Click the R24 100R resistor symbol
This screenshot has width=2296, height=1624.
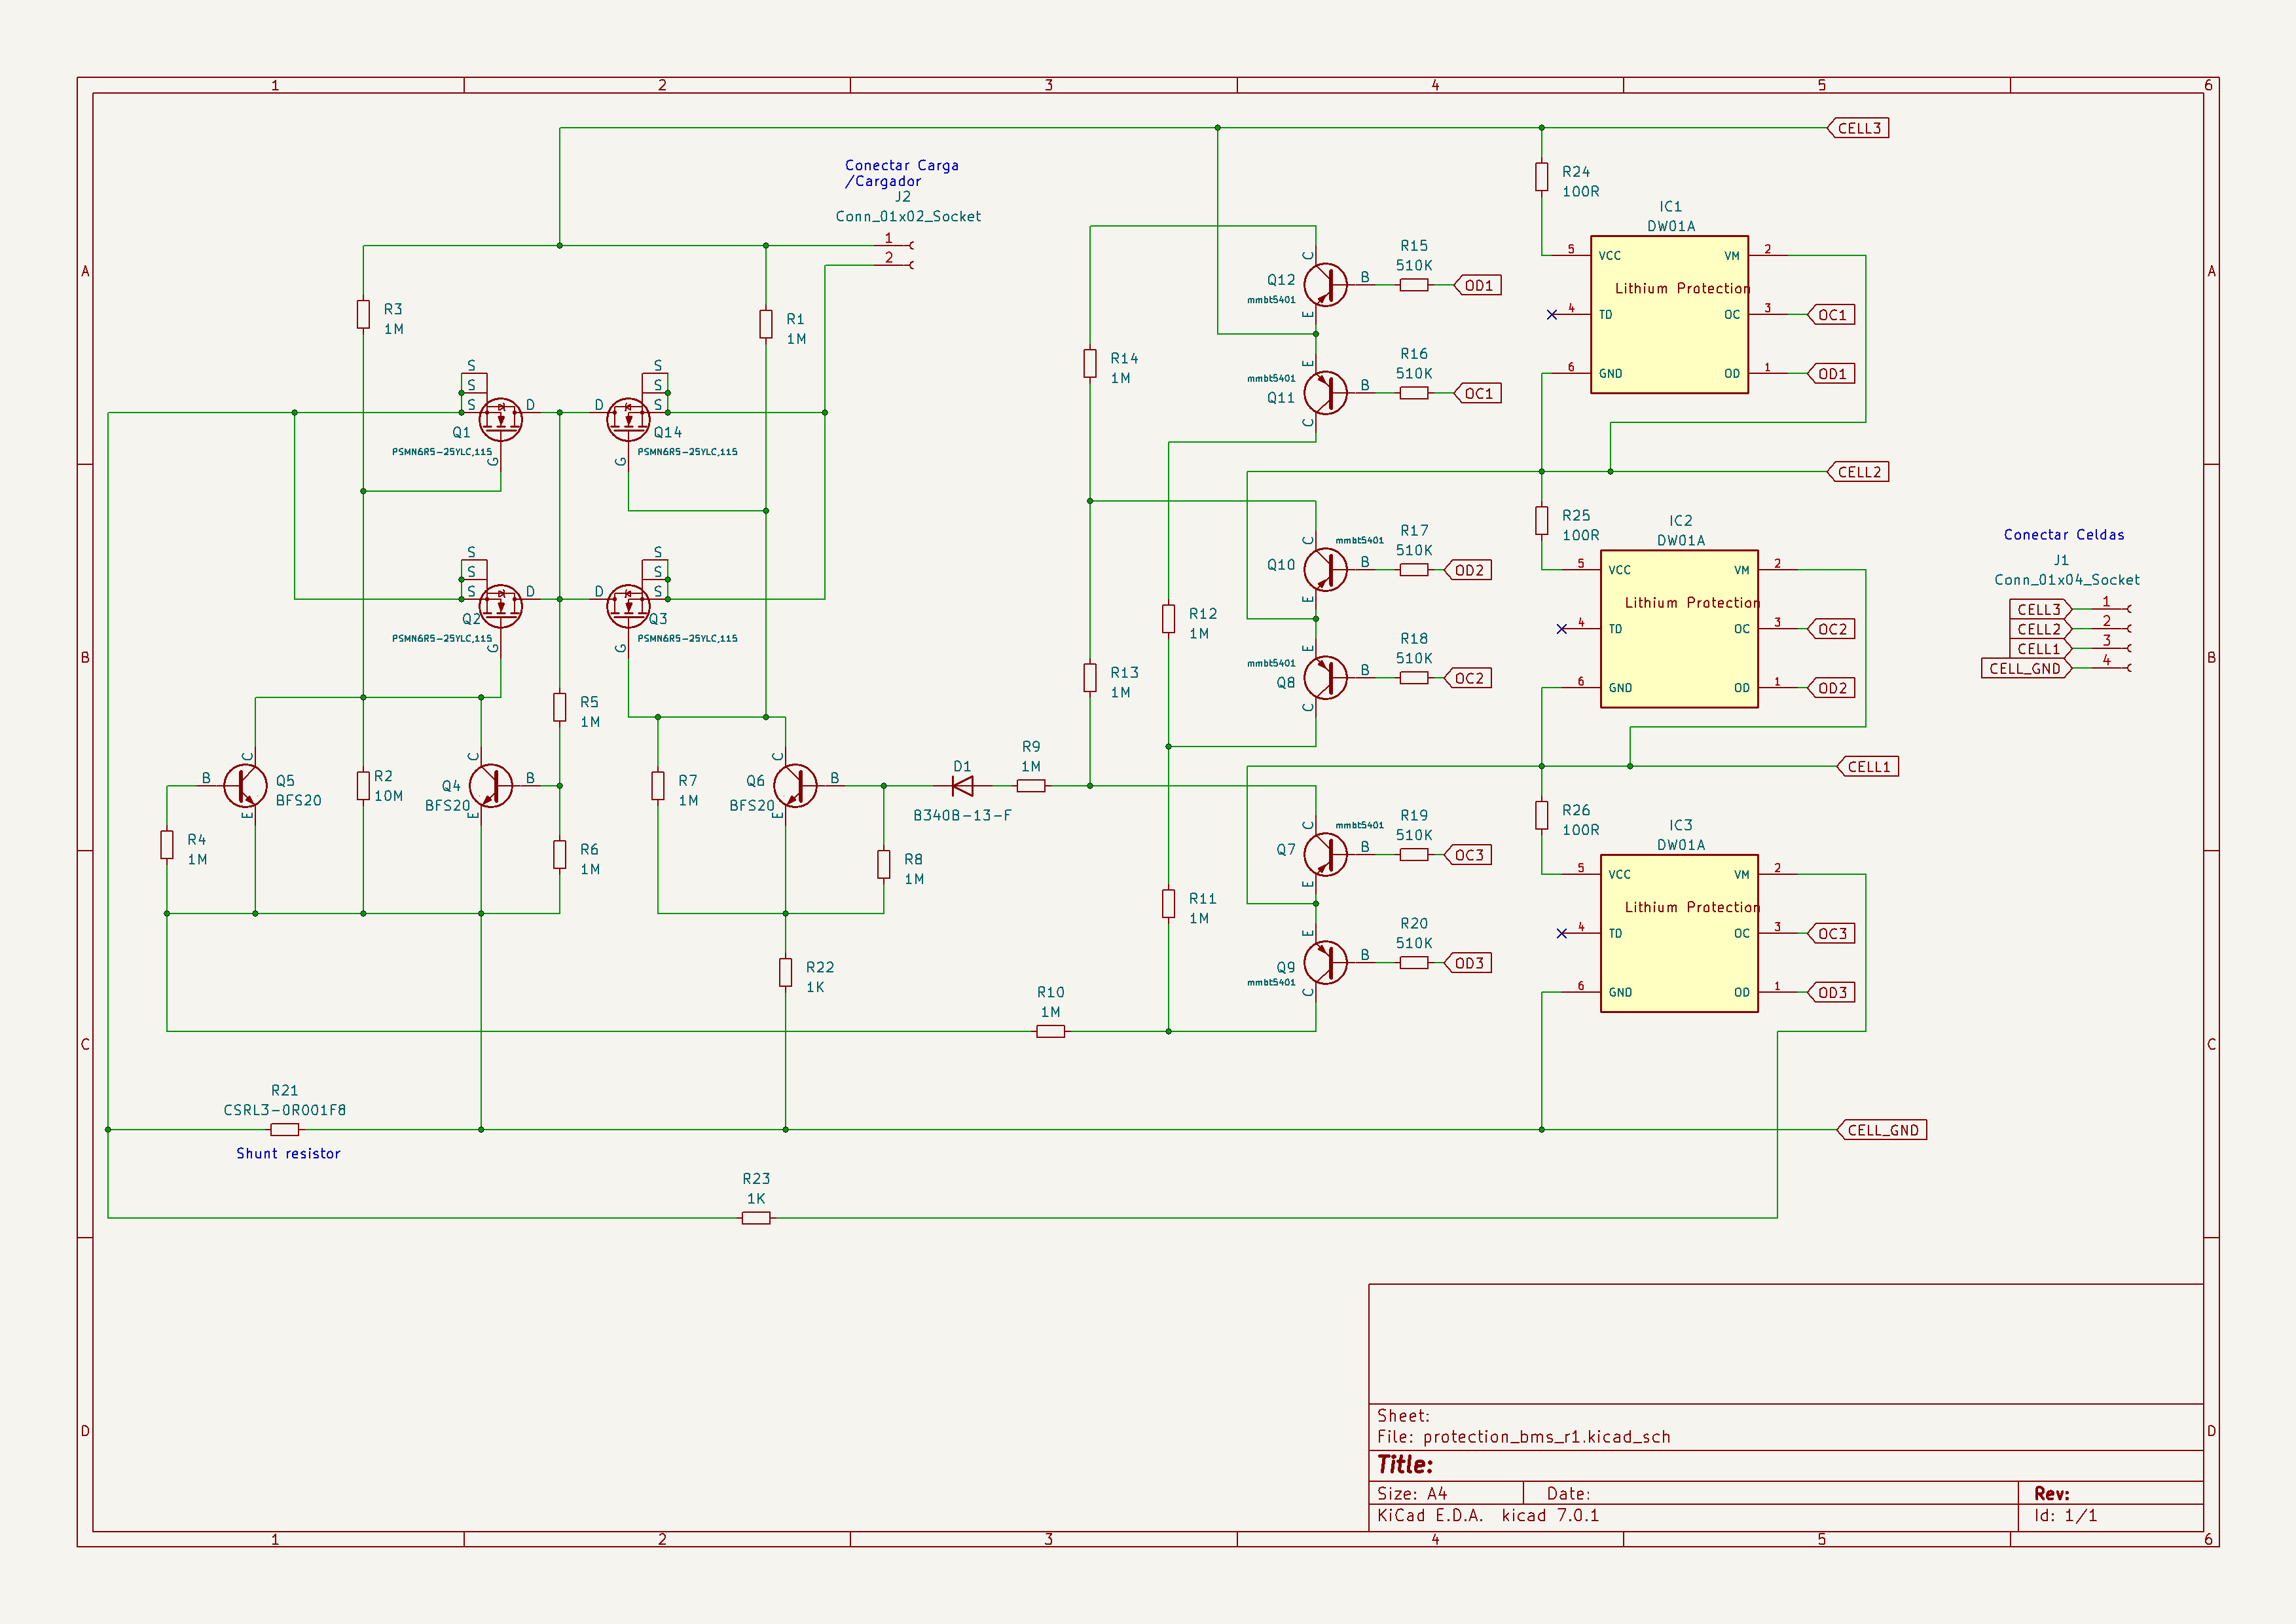tap(1542, 177)
